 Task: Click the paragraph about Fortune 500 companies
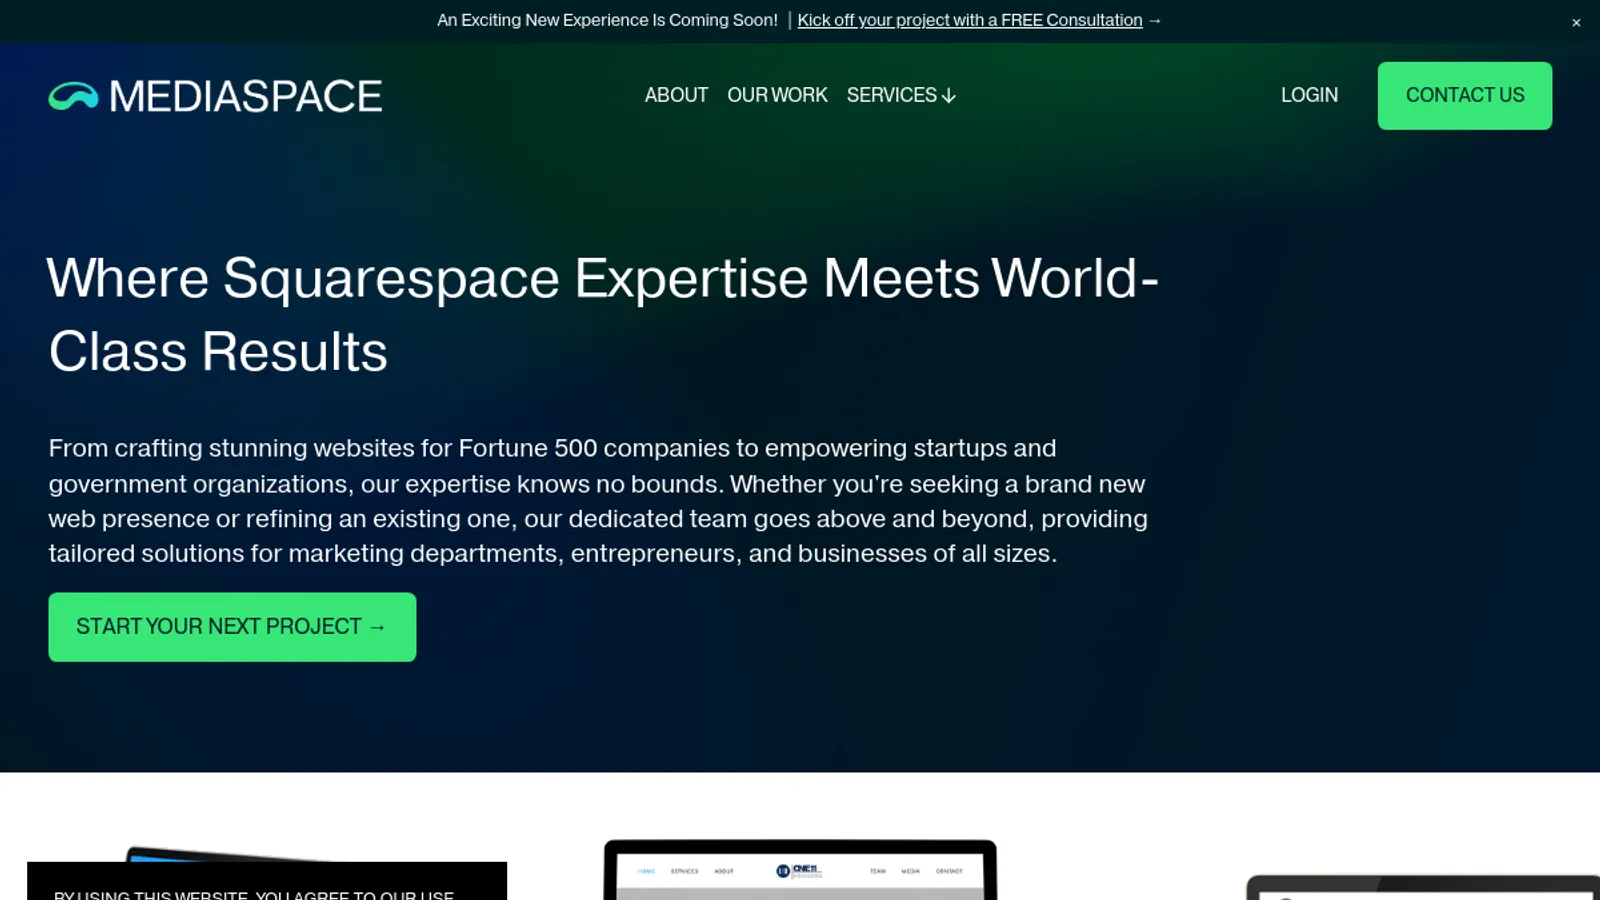point(598,500)
